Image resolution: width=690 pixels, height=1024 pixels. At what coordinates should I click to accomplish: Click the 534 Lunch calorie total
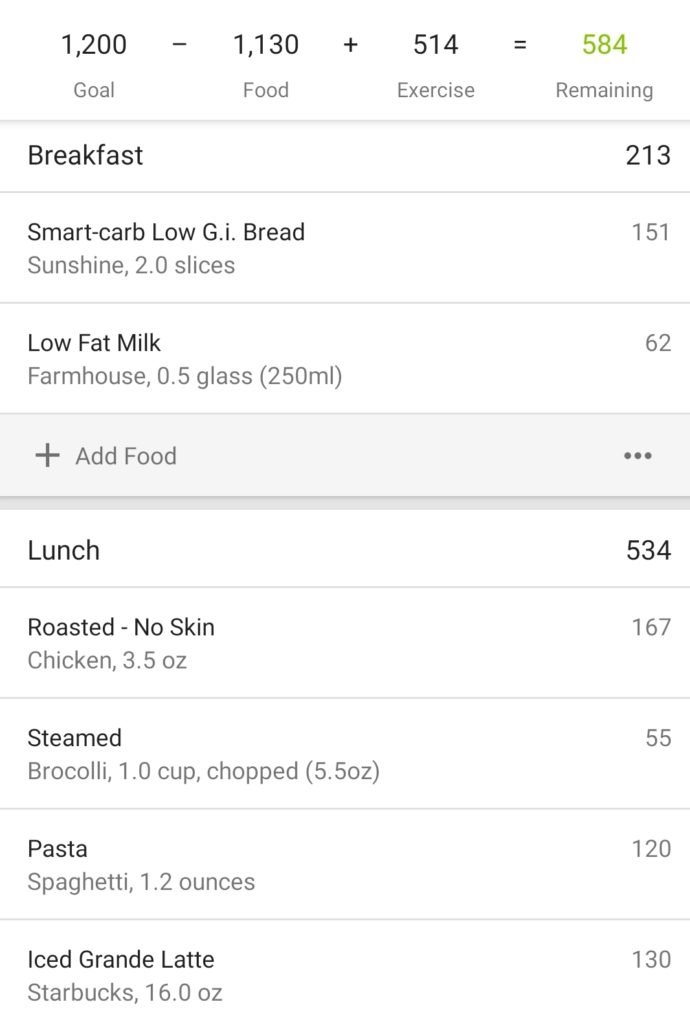[648, 550]
